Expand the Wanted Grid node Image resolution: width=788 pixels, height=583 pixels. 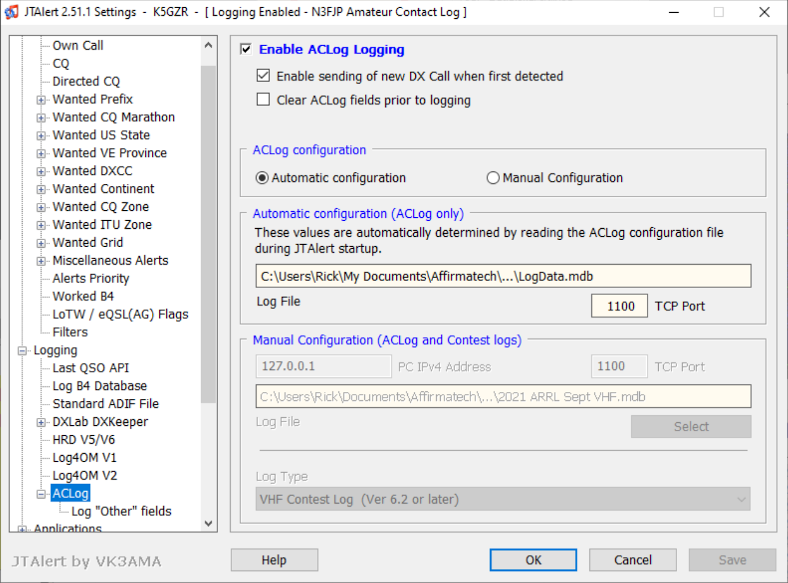(41, 243)
